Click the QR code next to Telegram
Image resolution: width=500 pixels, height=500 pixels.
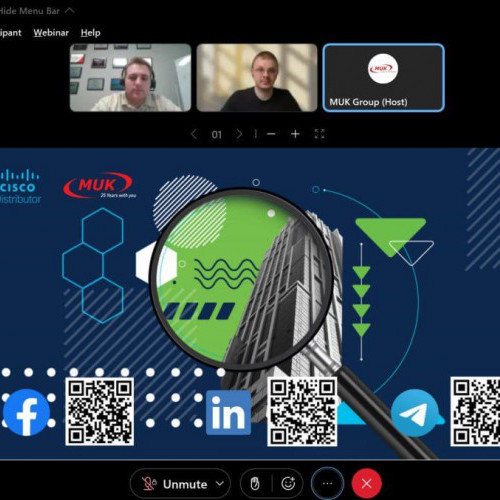pos(475,412)
